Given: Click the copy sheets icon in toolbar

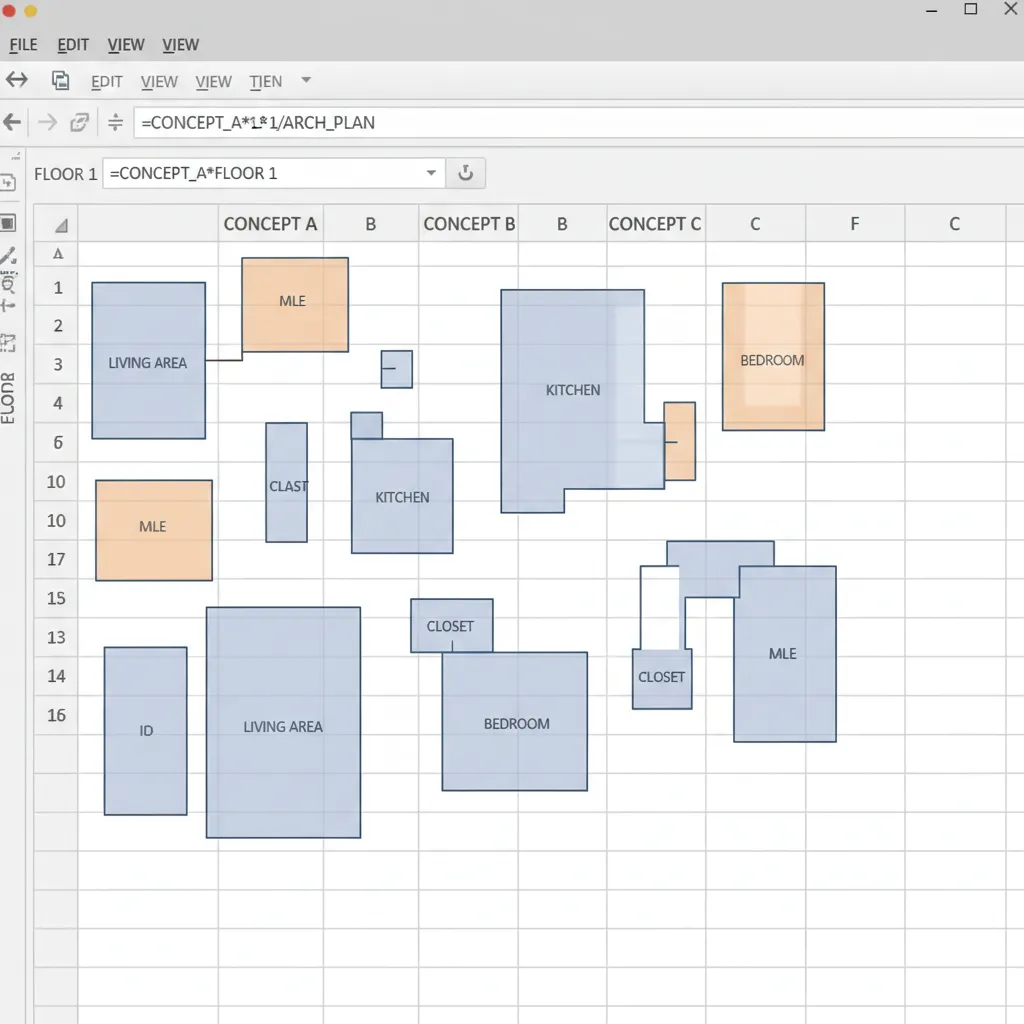Looking at the screenshot, I should [x=61, y=80].
